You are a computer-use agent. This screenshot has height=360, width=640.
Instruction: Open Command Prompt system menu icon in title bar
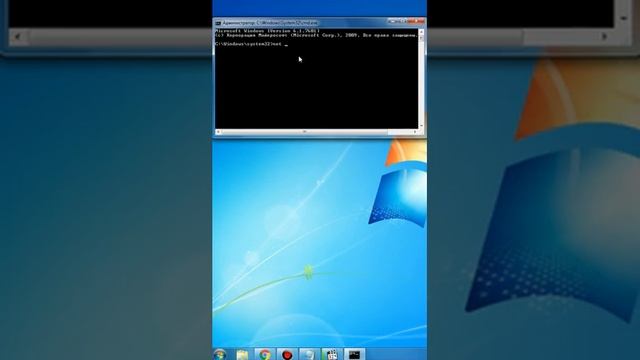[218, 23]
